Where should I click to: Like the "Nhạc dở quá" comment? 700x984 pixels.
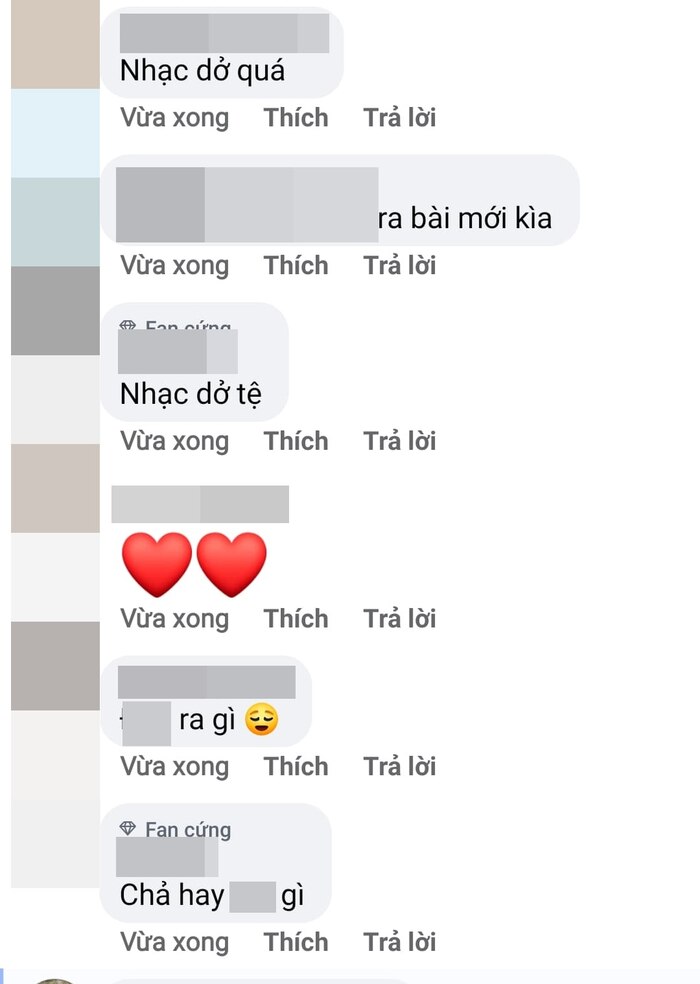(296, 117)
